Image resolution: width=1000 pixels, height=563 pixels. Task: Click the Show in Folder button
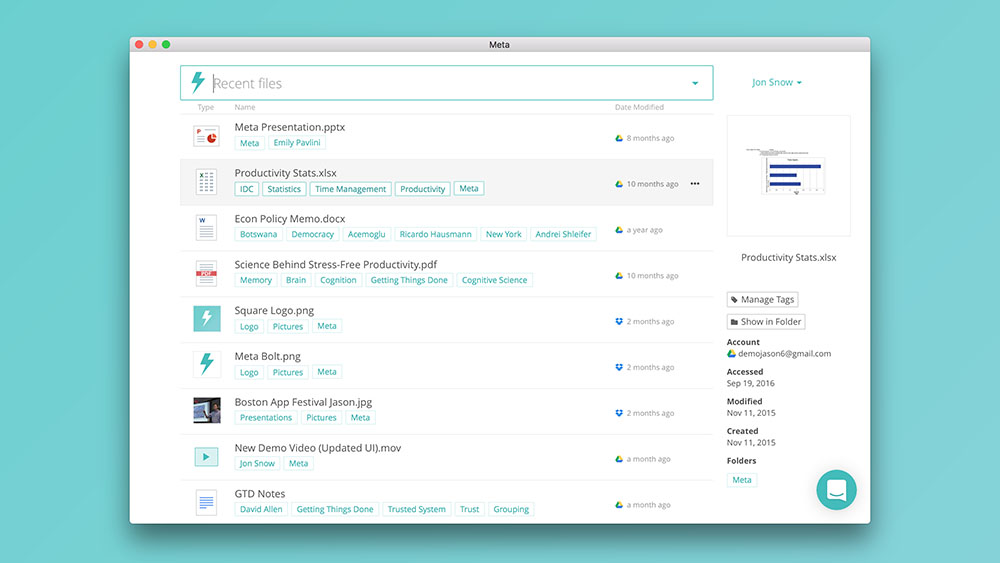(766, 322)
